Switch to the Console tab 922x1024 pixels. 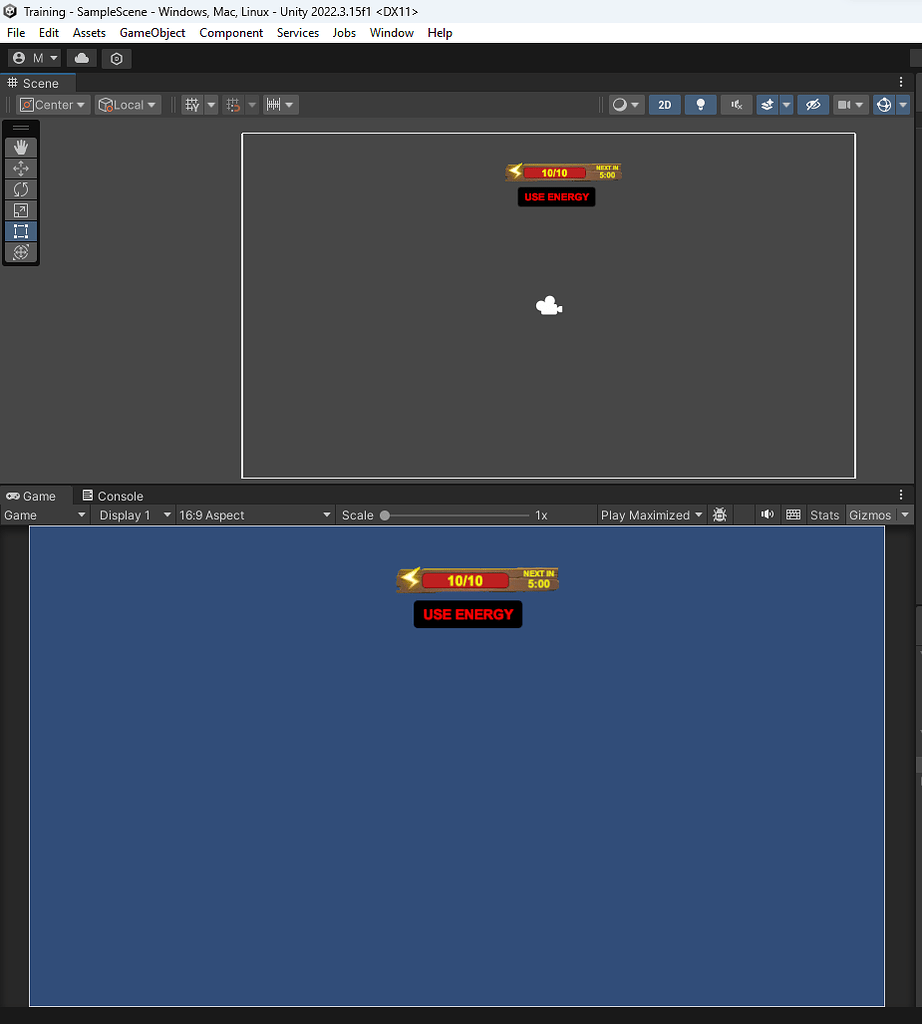click(111, 495)
